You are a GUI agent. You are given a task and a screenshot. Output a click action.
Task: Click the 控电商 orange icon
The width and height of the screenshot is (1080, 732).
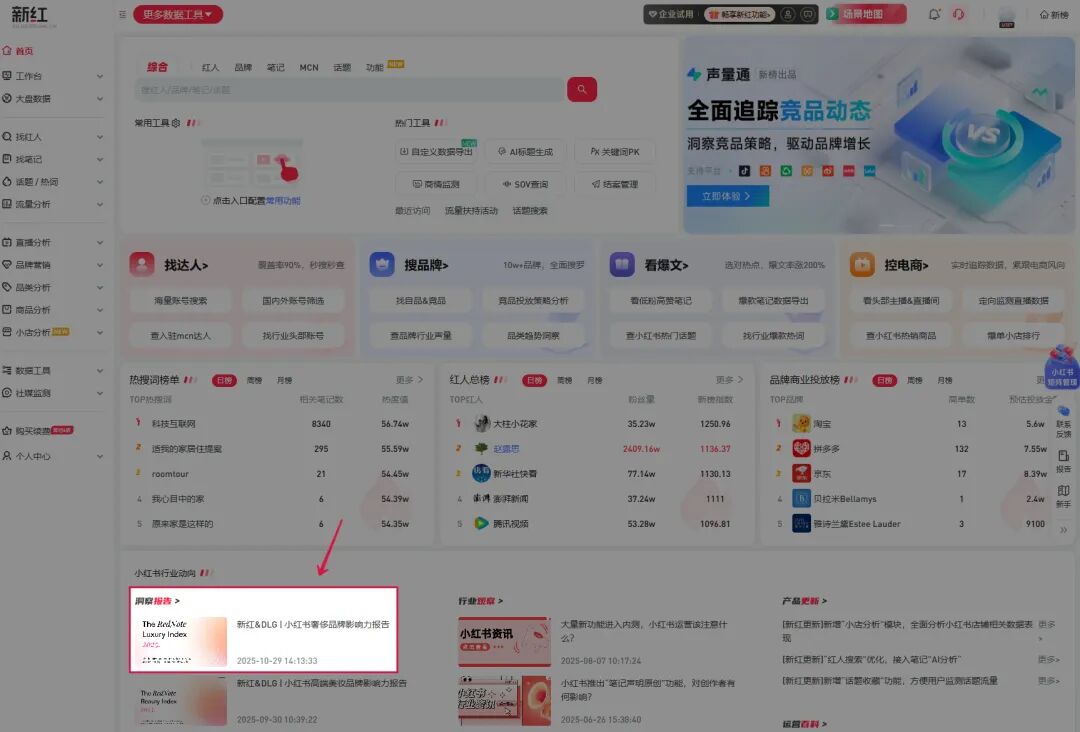tap(862, 264)
